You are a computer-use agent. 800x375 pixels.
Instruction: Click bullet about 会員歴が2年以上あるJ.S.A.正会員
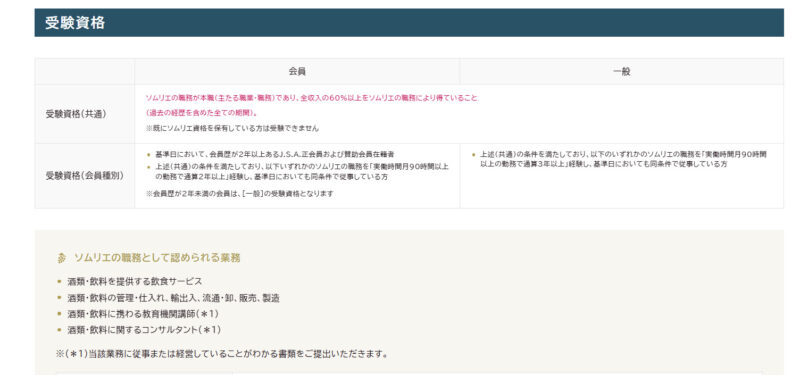point(274,154)
